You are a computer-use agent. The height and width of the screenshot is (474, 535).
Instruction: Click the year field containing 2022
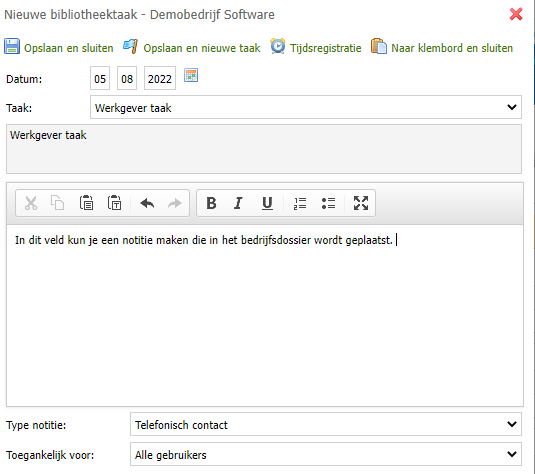click(x=160, y=78)
